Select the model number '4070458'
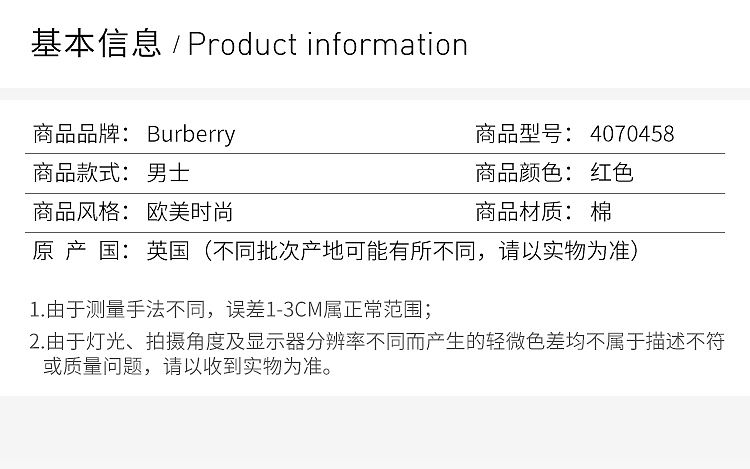Image resolution: width=750 pixels, height=469 pixels. point(633,134)
